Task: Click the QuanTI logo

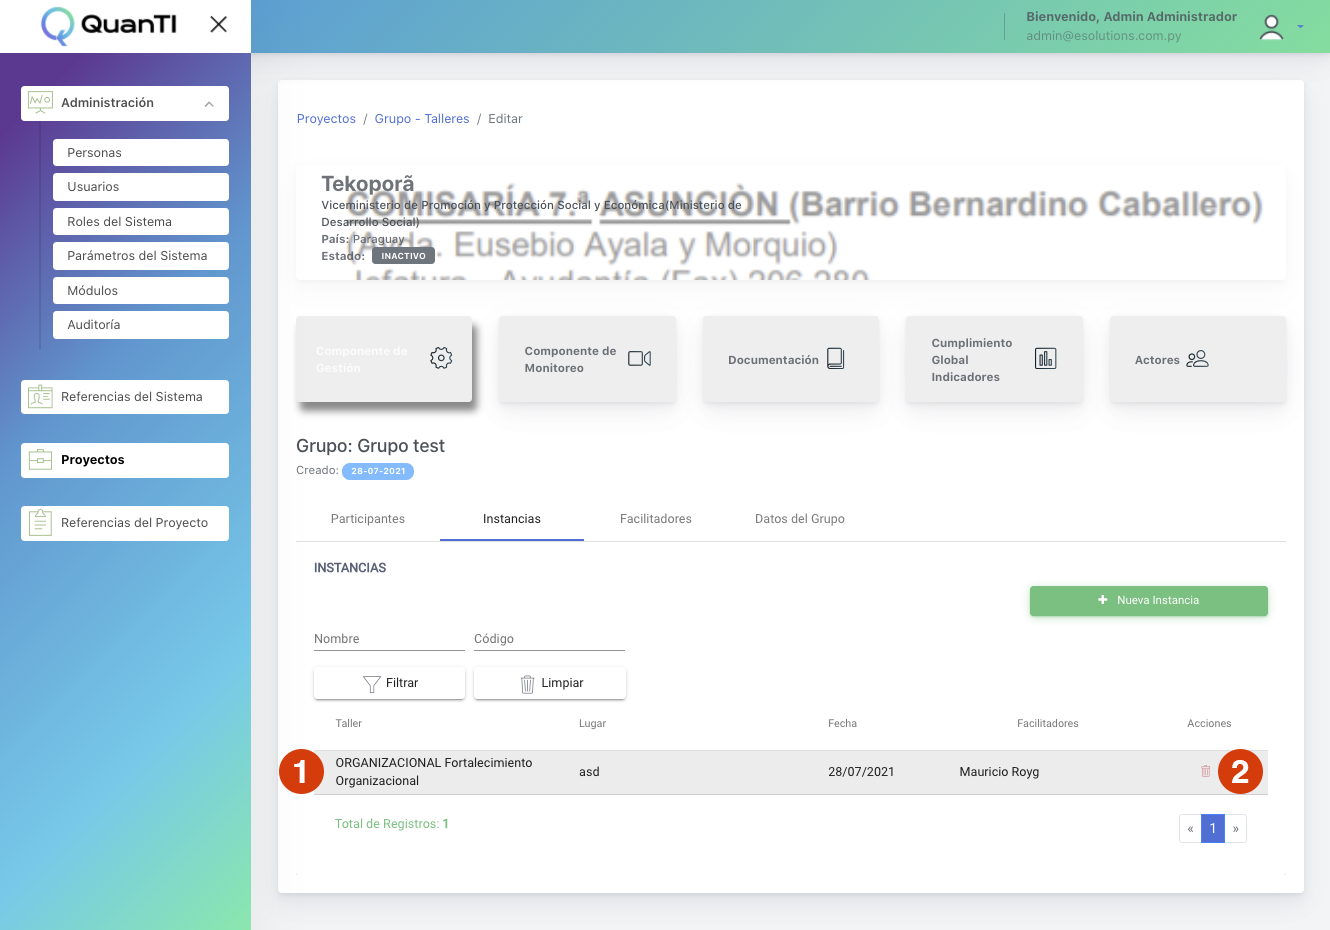Action: (109, 25)
